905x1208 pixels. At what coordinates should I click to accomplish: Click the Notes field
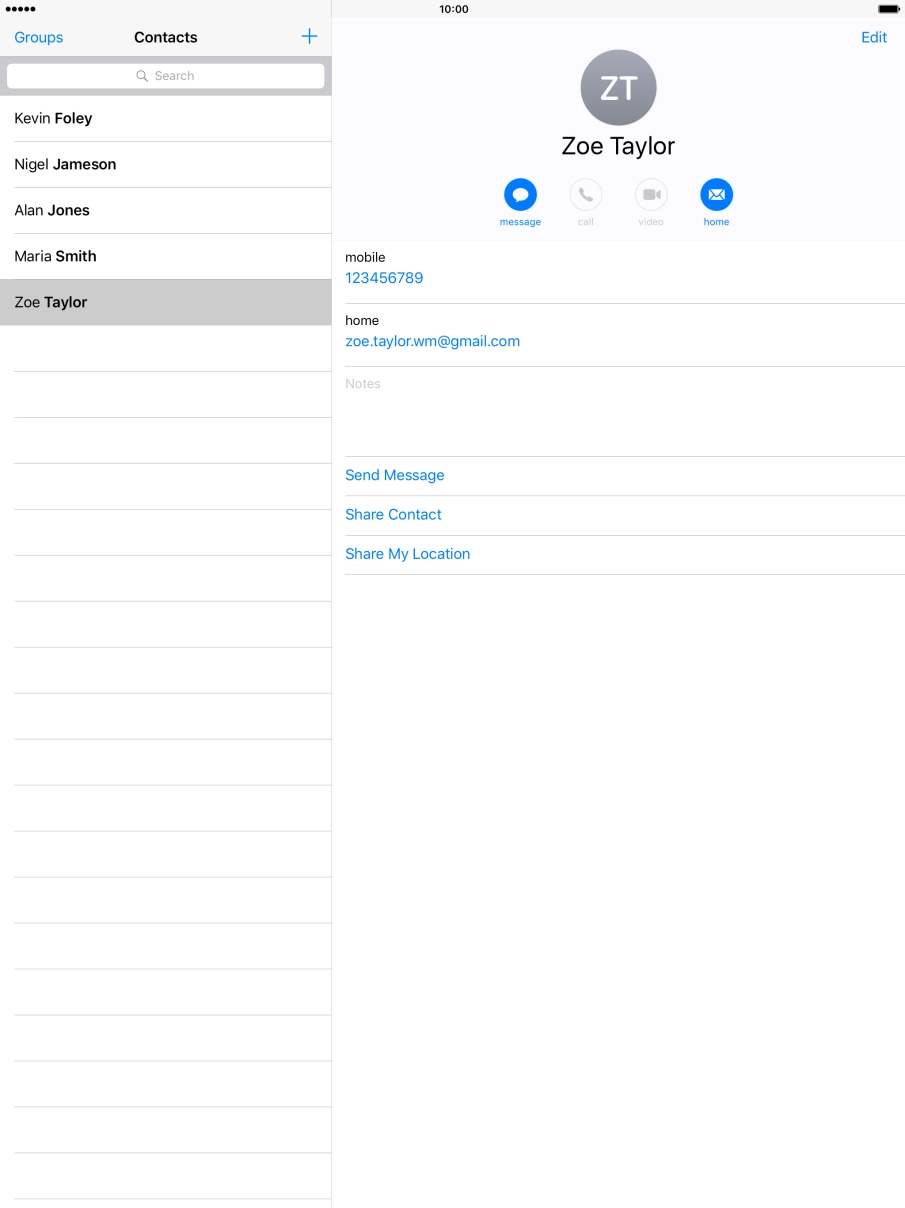620,410
